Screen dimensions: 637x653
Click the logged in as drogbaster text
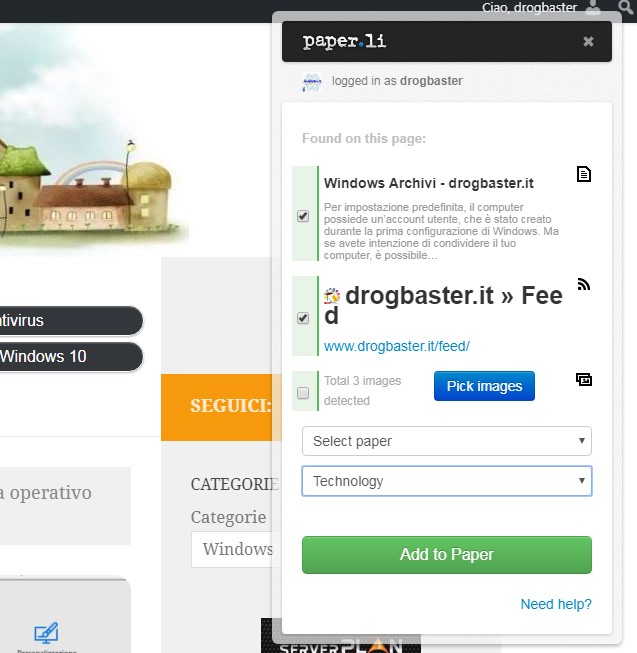click(397, 81)
